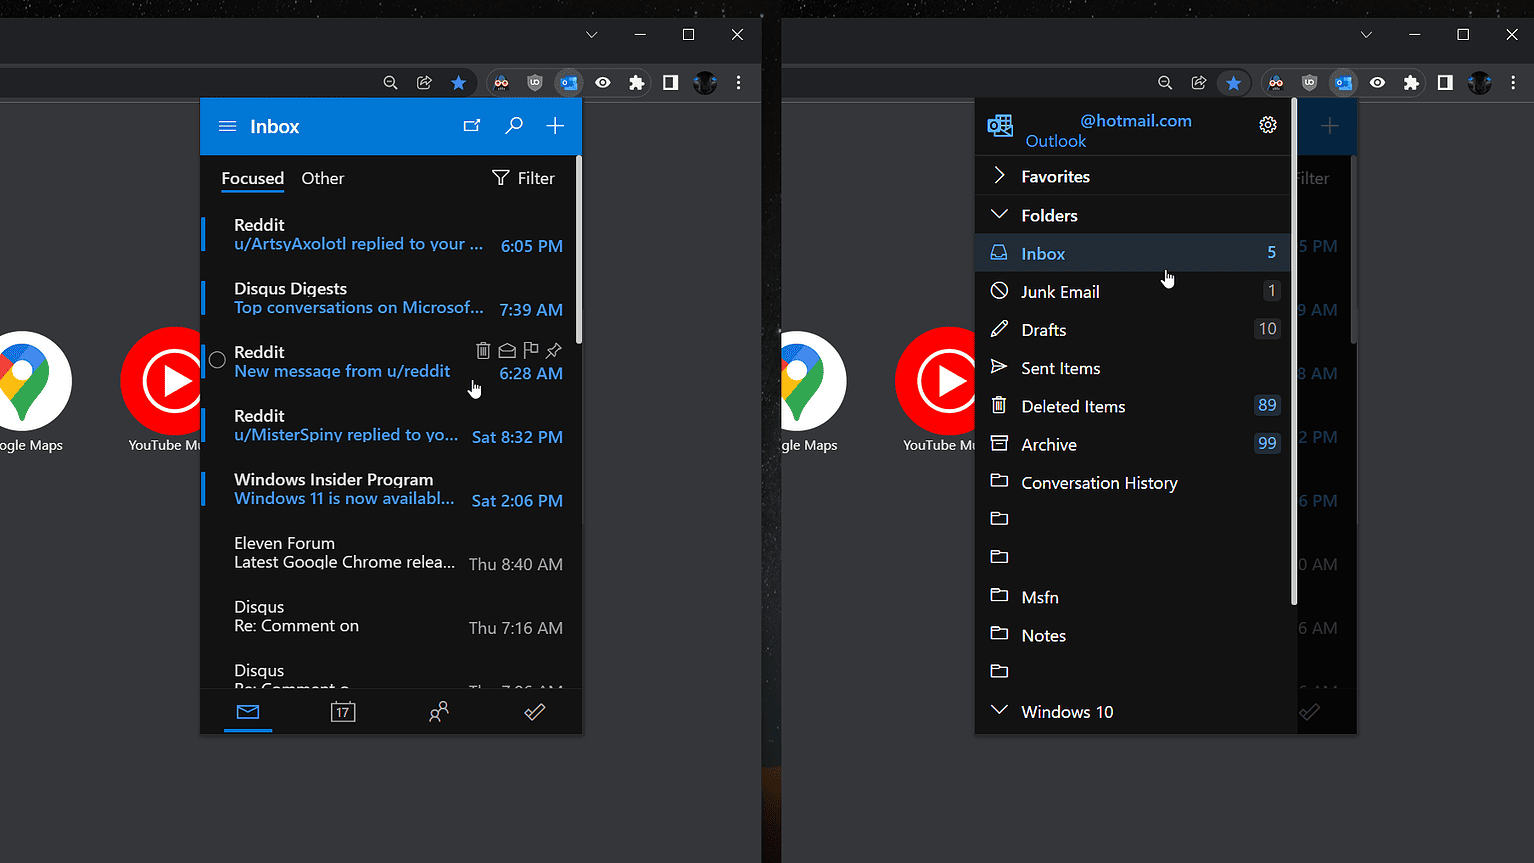Archive the Reddit message with the envelope icon
This screenshot has width=1534, height=863.
point(506,350)
